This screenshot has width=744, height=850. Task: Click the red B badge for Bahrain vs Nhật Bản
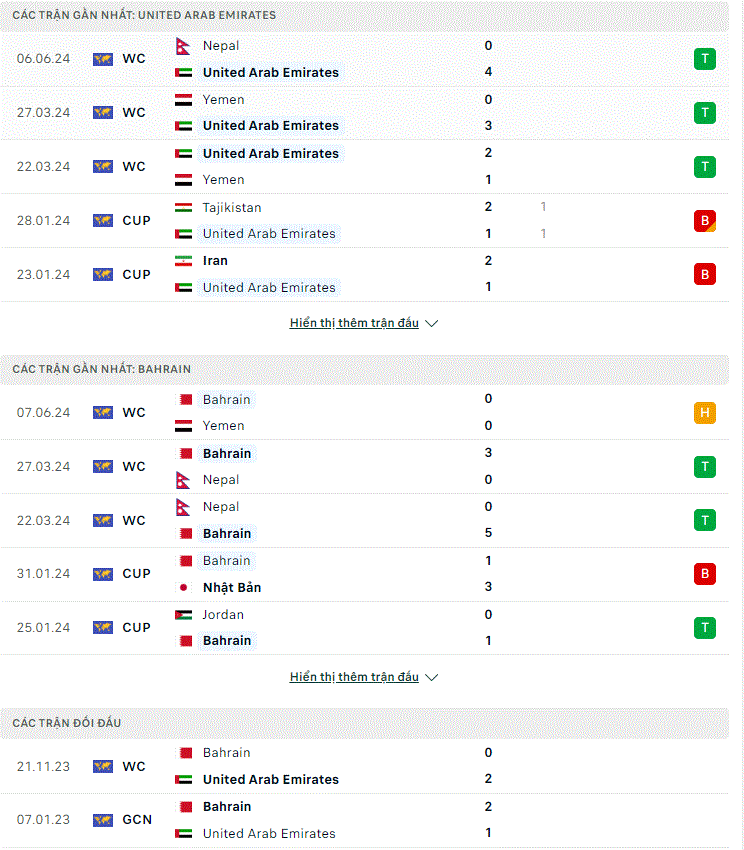(704, 574)
